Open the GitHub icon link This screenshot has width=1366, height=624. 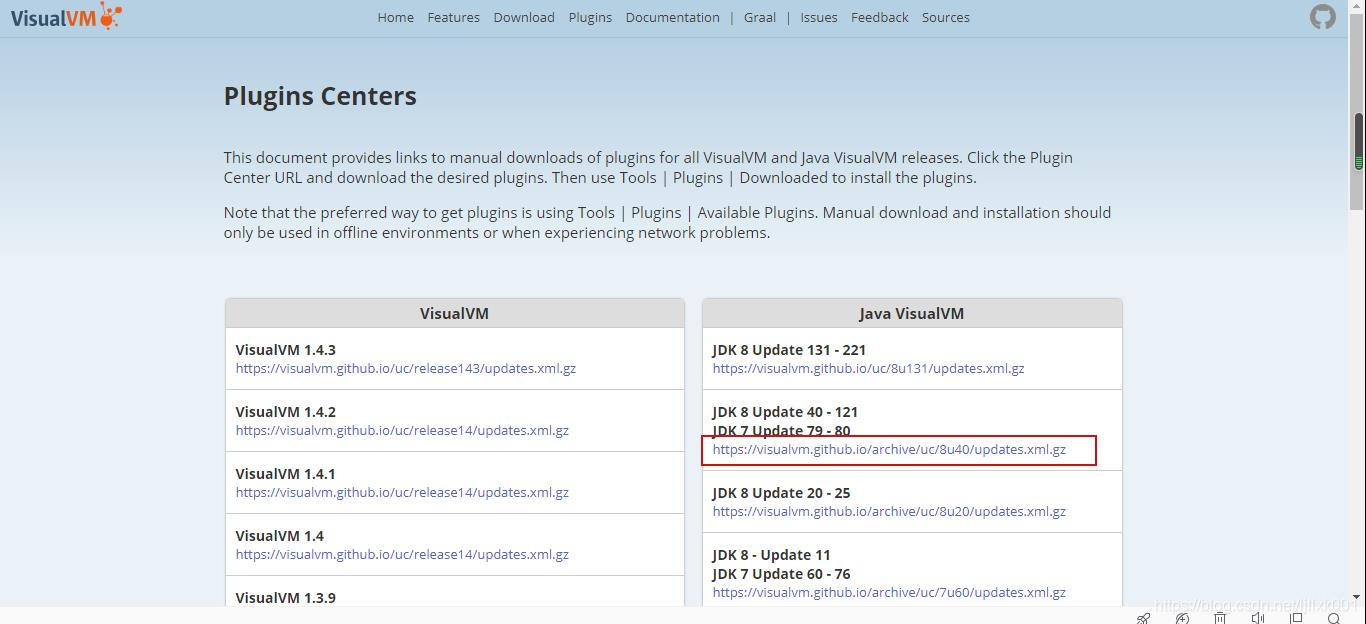pos(1323,17)
